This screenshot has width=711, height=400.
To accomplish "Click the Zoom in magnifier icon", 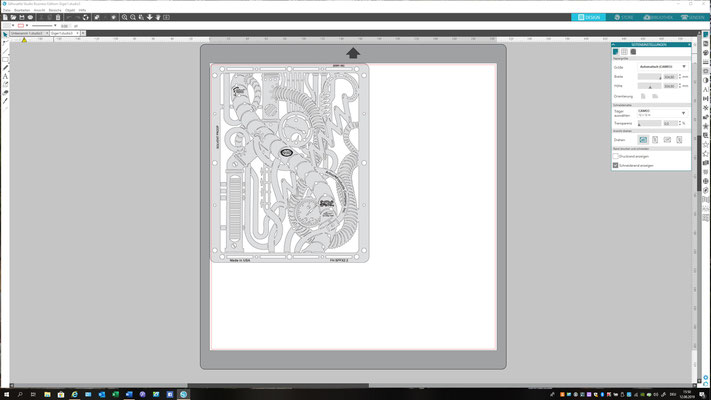I will [x=124, y=17].
